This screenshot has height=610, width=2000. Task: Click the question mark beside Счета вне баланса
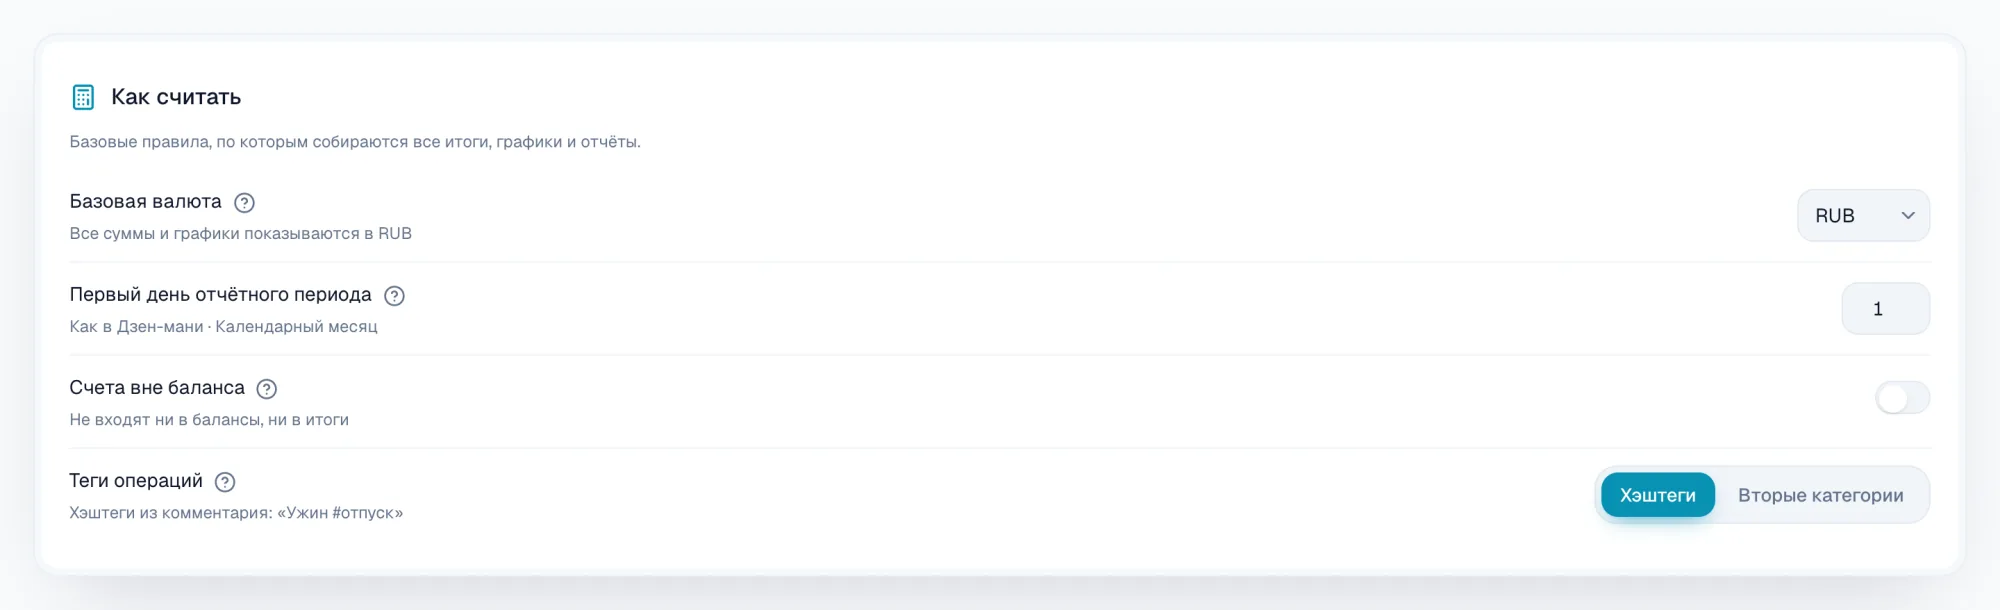(266, 389)
